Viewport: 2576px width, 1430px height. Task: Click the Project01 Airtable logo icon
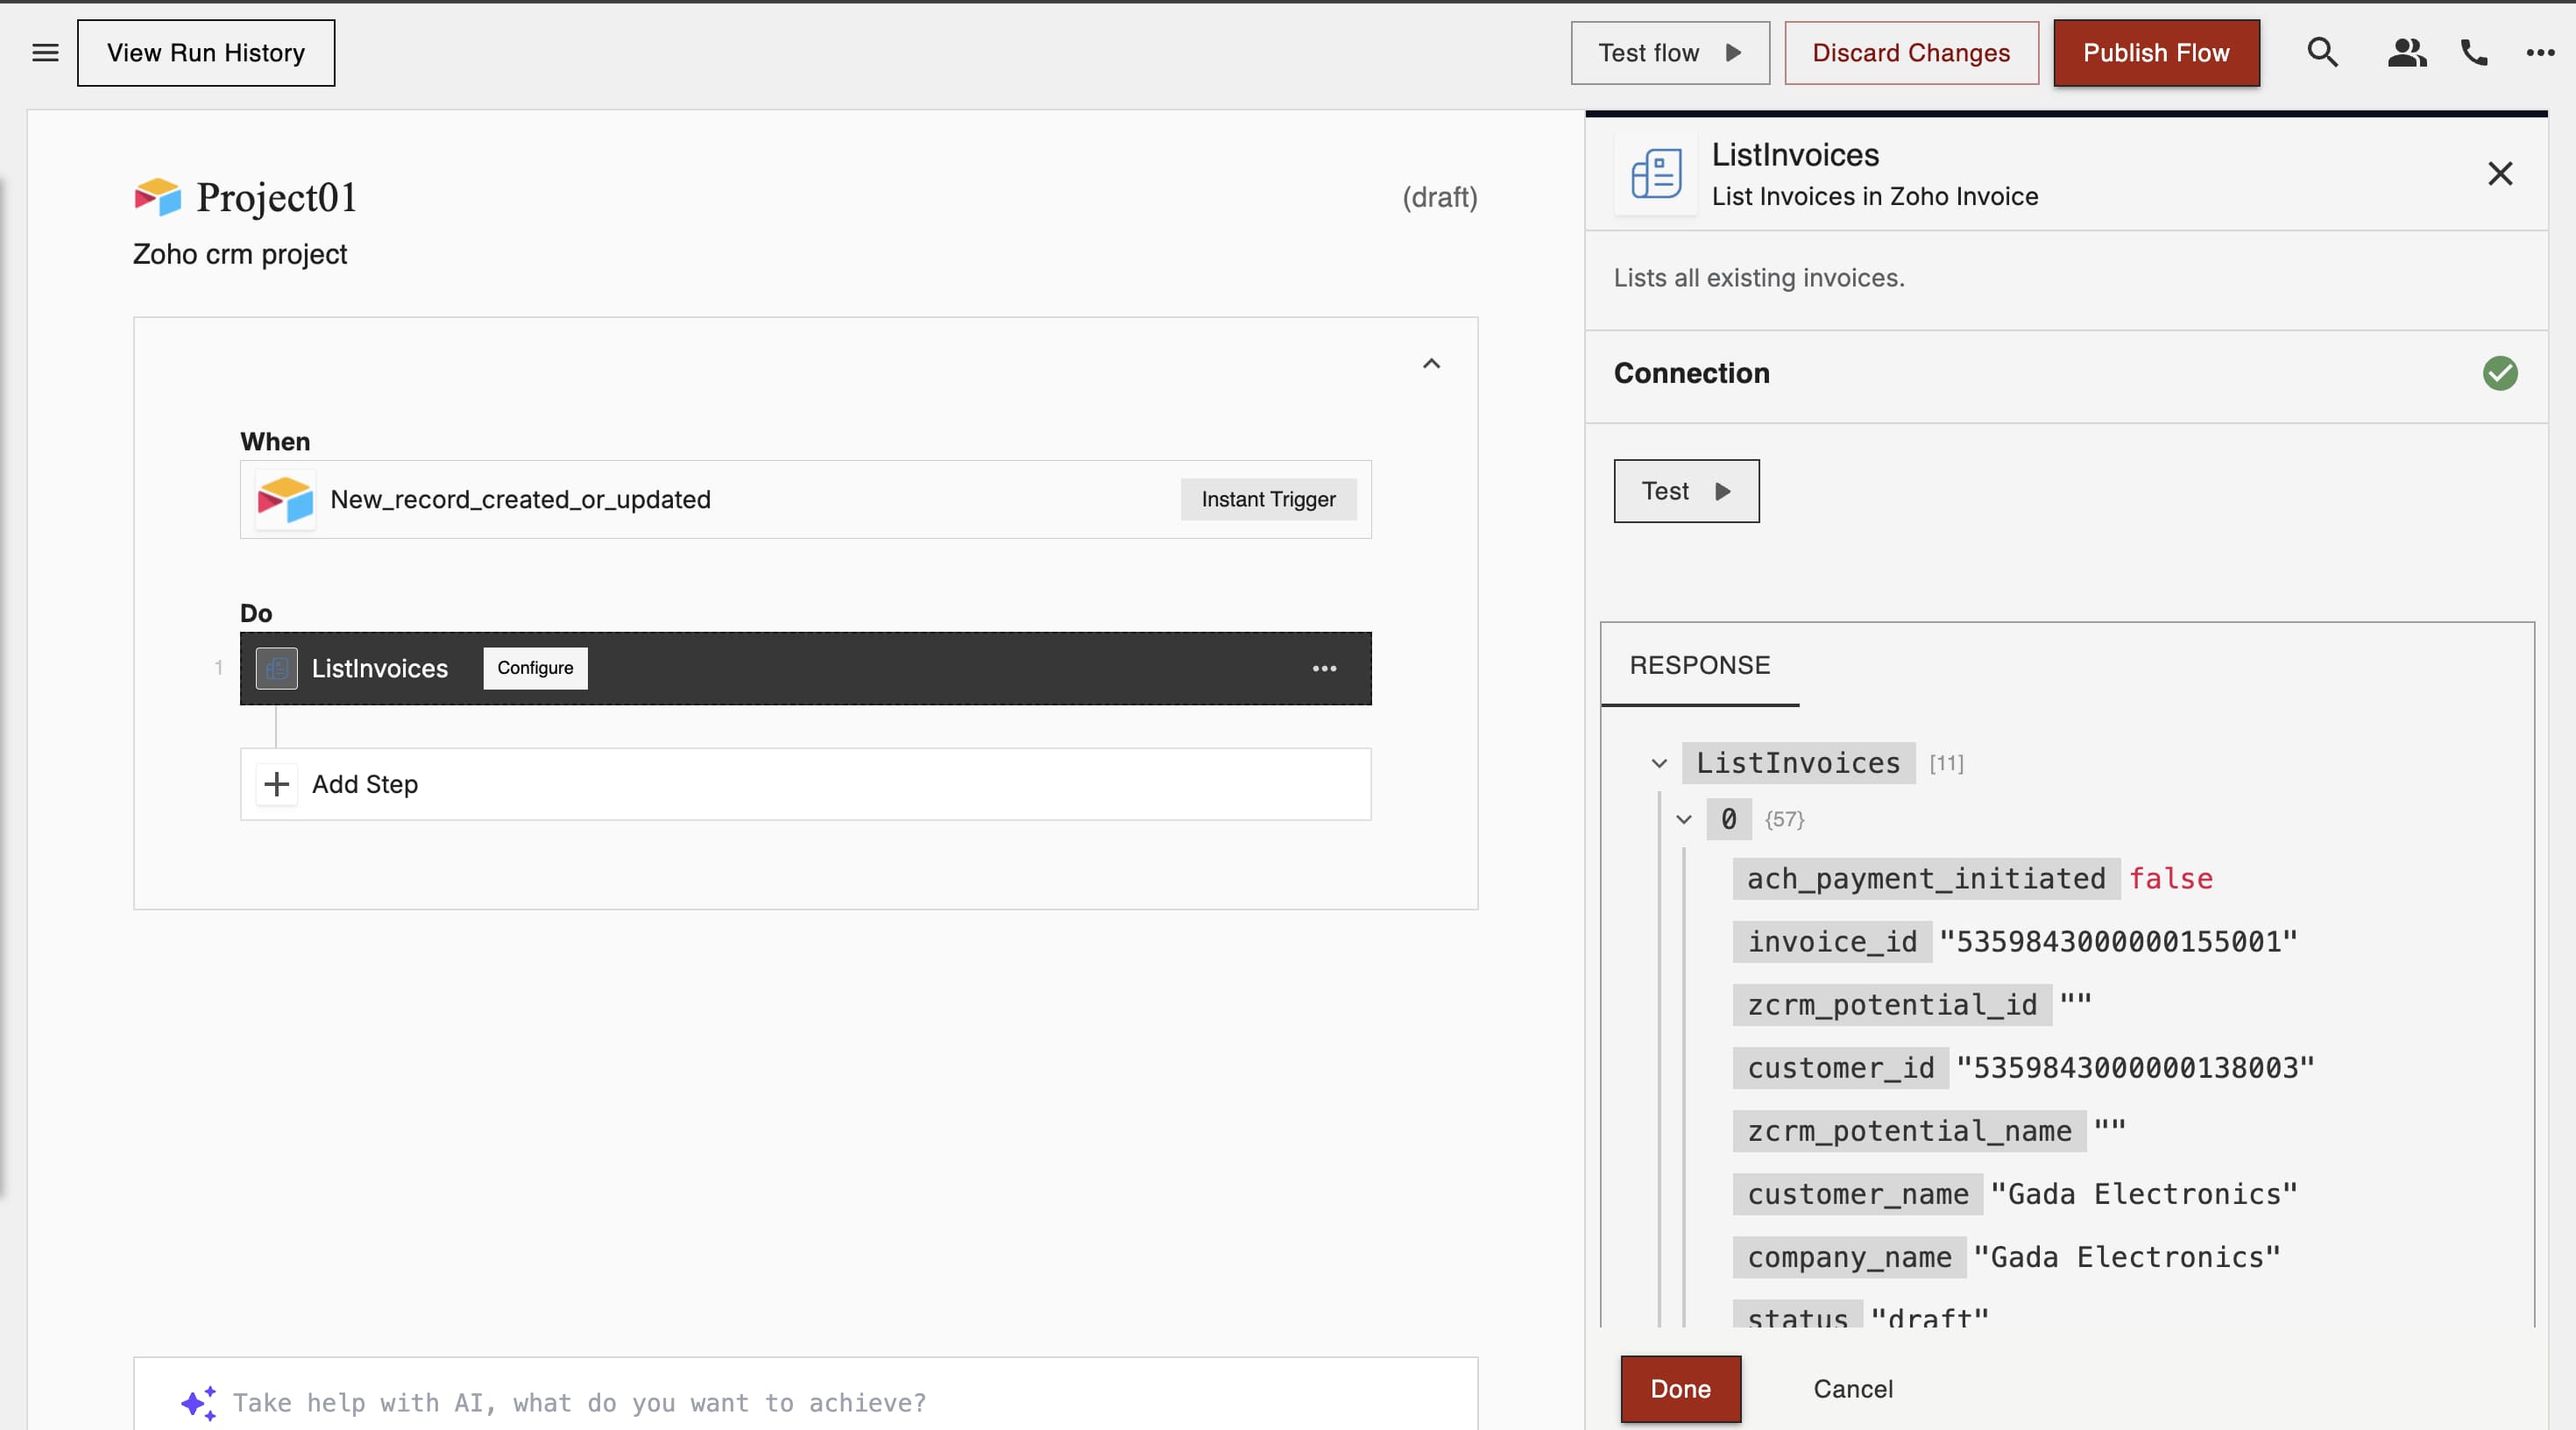click(x=158, y=197)
